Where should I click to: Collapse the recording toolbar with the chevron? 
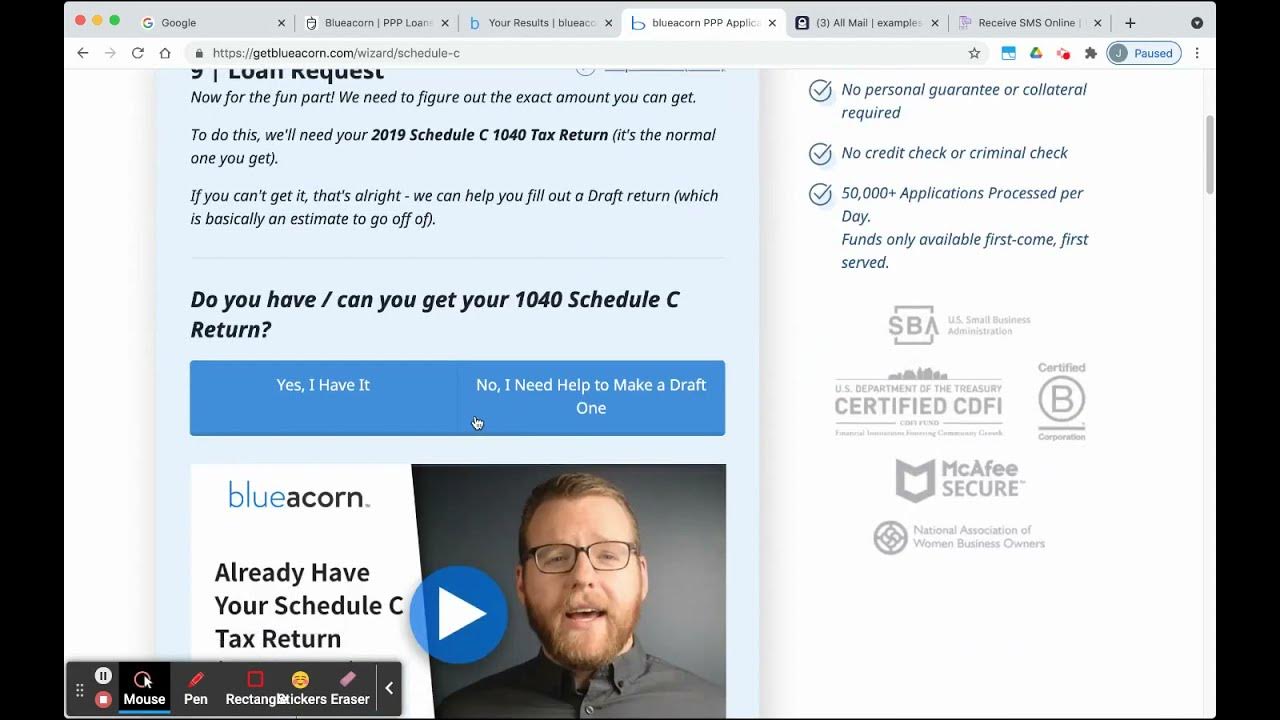[389, 688]
